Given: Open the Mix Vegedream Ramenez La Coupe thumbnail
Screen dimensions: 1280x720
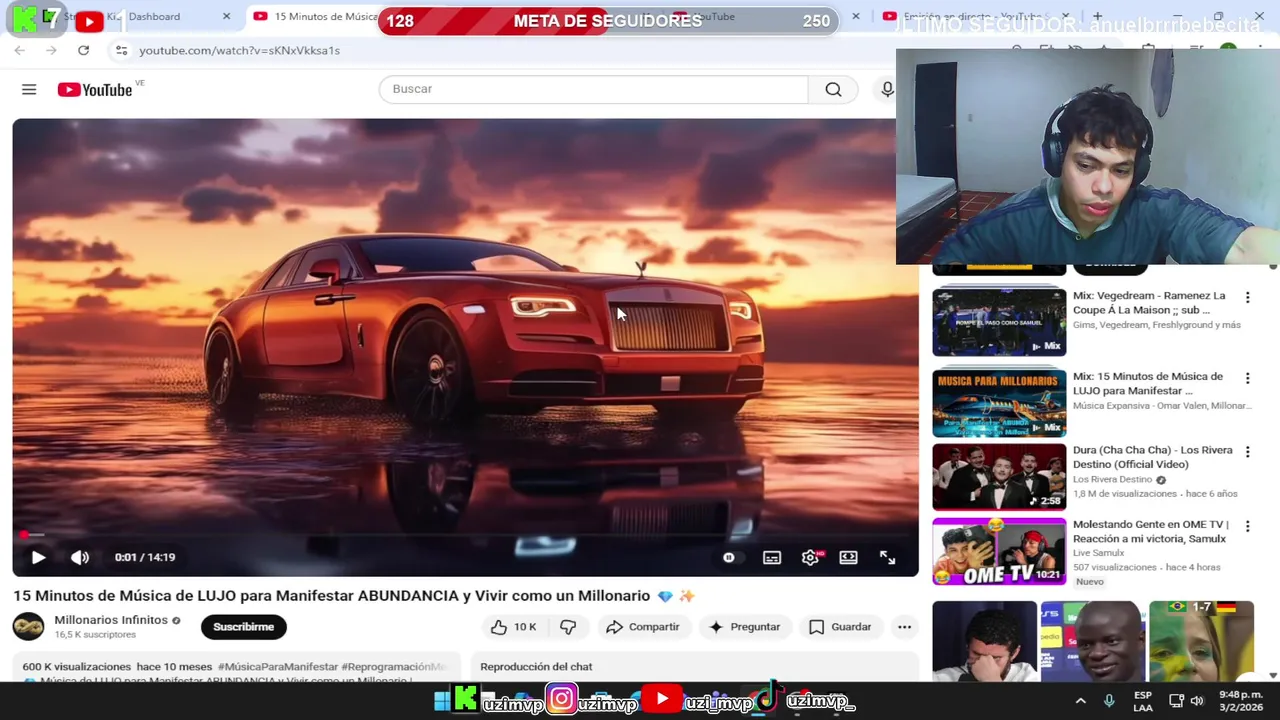Looking at the screenshot, I should pos(999,322).
